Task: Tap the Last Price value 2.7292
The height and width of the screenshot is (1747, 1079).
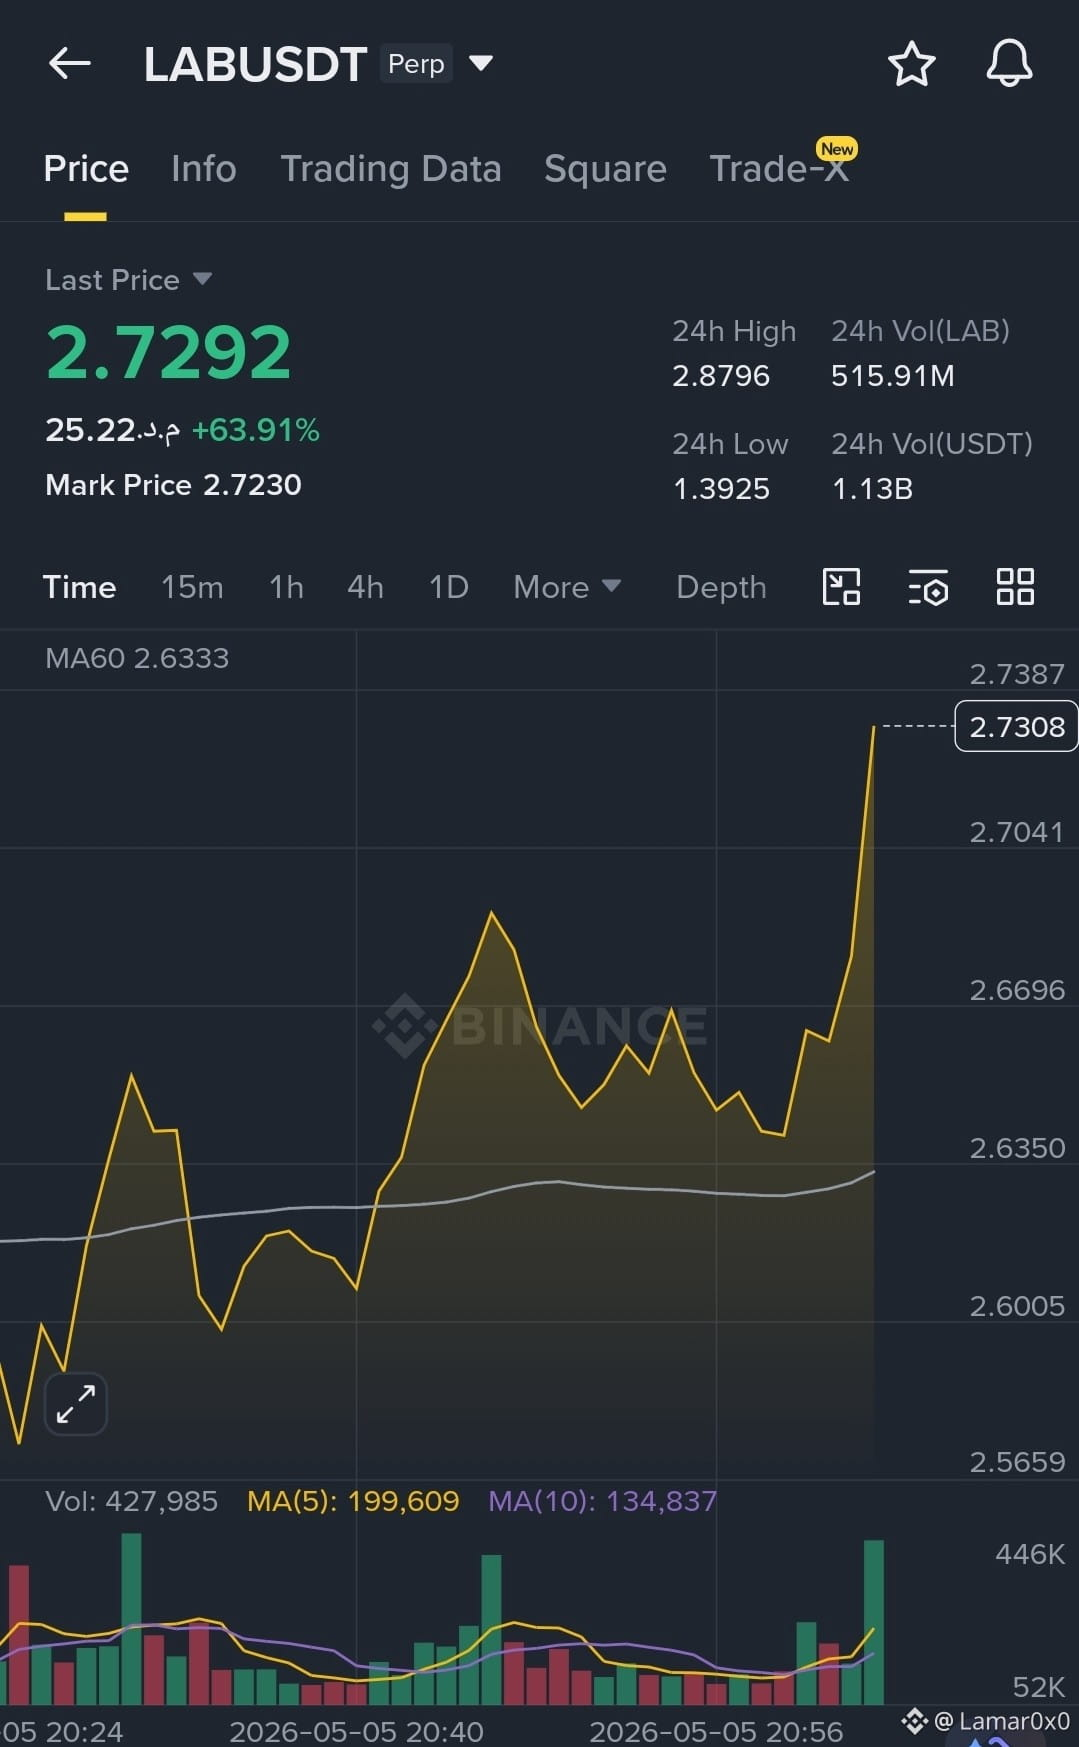Action: coord(168,353)
